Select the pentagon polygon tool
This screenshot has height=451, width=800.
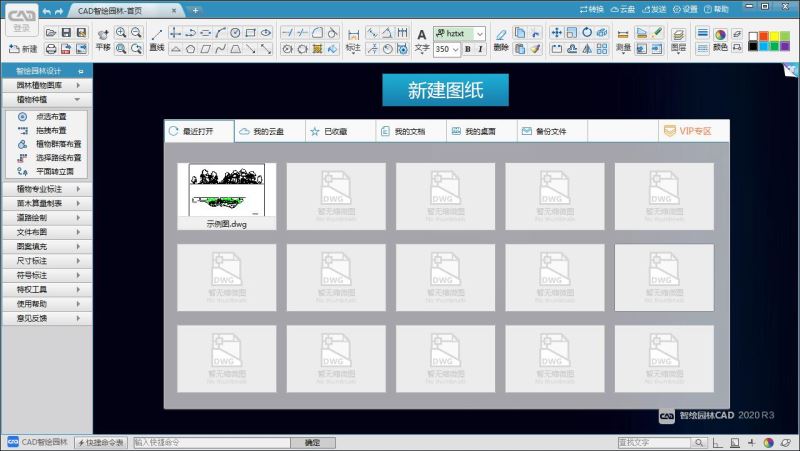point(190,48)
